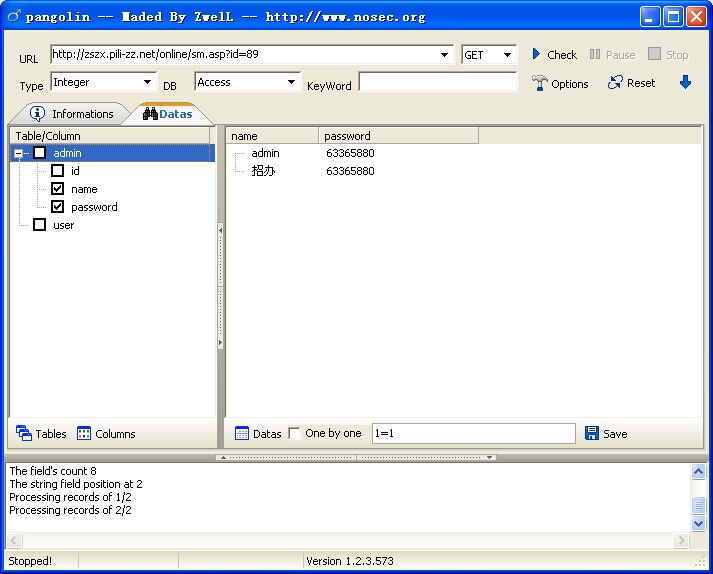Click the Check button label
The image size is (713, 574).
pyautogui.click(x=562, y=55)
